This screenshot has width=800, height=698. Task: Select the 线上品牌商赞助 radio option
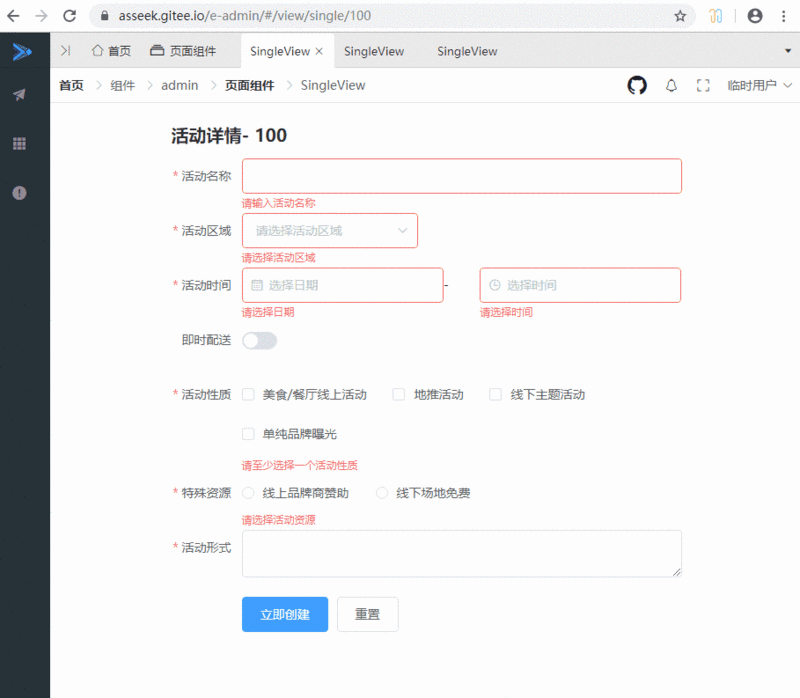tap(248, 493)
